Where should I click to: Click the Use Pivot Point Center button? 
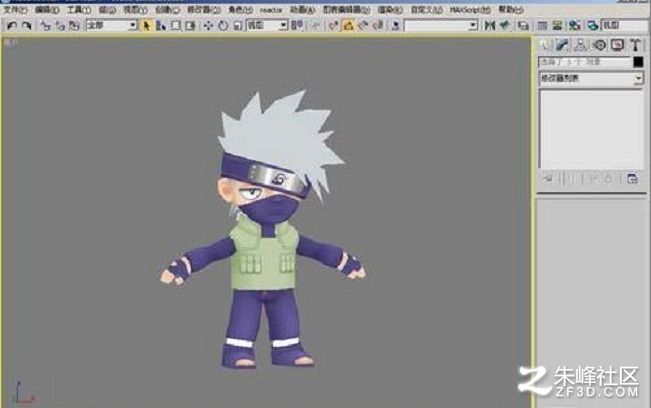tap(297, 26)
